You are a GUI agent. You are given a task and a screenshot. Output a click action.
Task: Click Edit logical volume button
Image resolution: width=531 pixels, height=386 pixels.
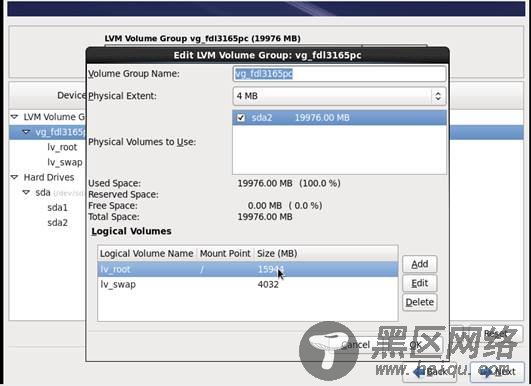[x=420, y=283]
